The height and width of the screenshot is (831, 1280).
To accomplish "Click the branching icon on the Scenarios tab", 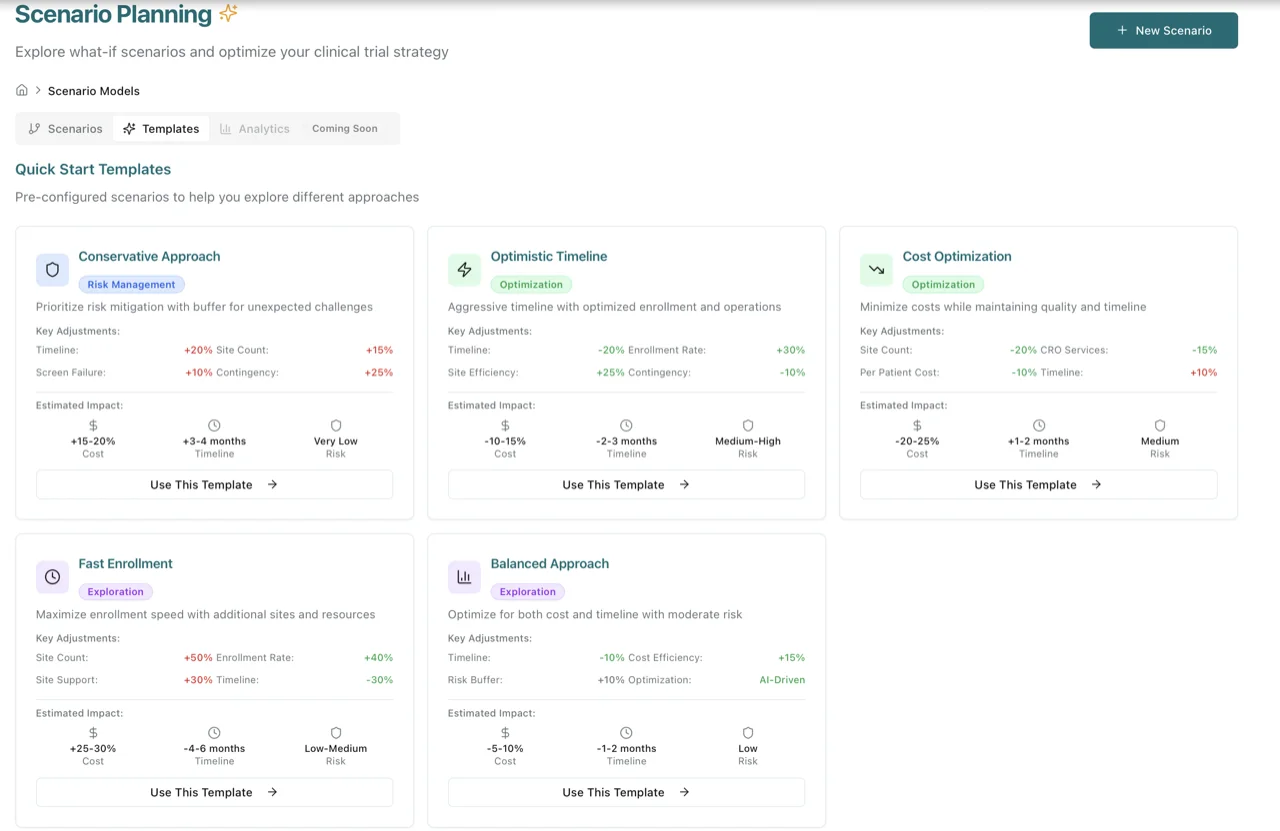I will tap(35, 128).
